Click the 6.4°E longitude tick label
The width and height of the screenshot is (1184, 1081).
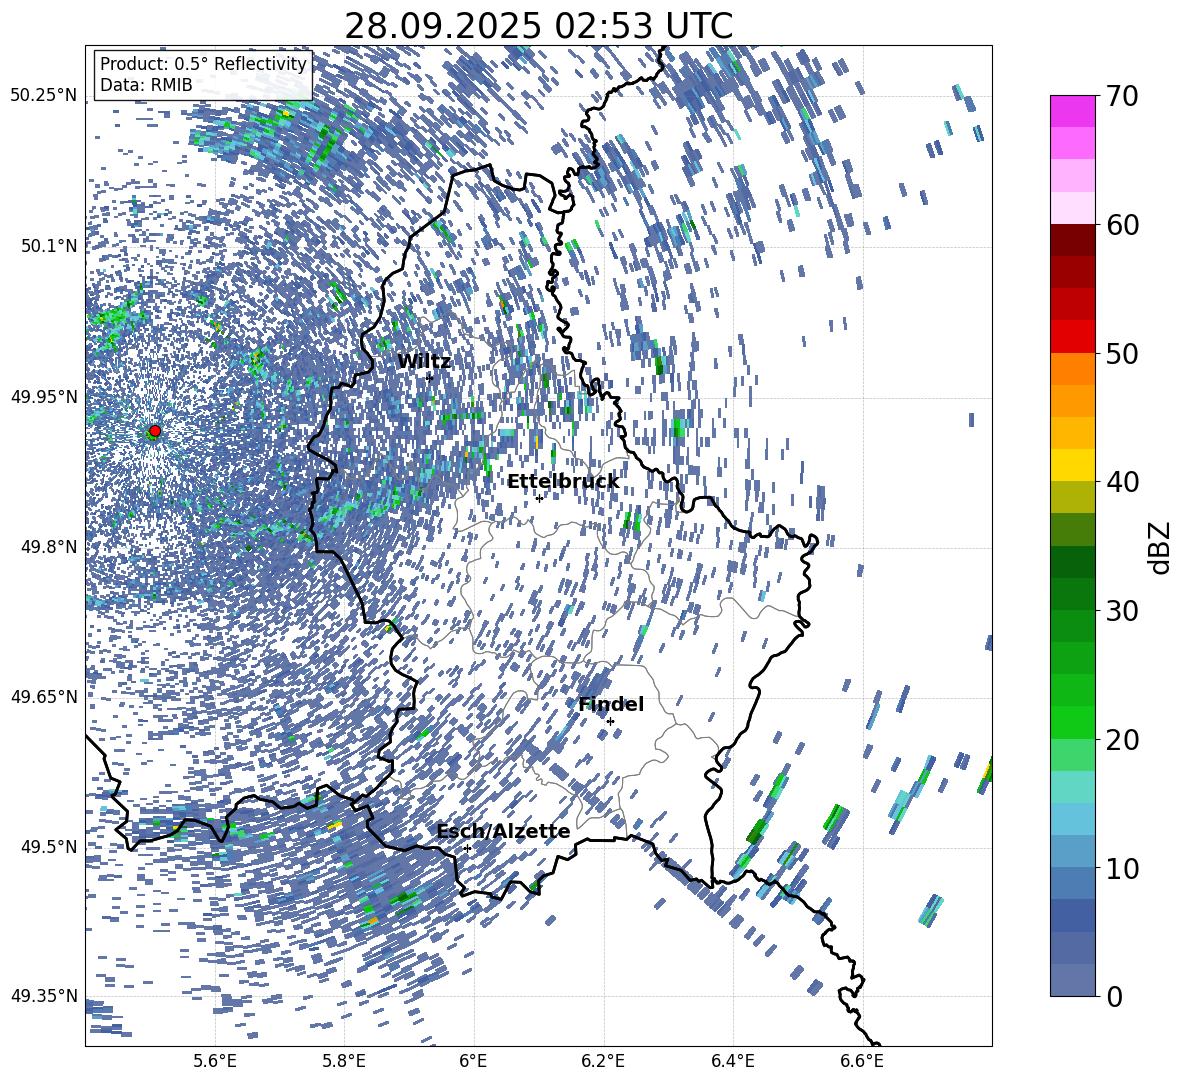pyautogui.click(x=732, y=1061)
